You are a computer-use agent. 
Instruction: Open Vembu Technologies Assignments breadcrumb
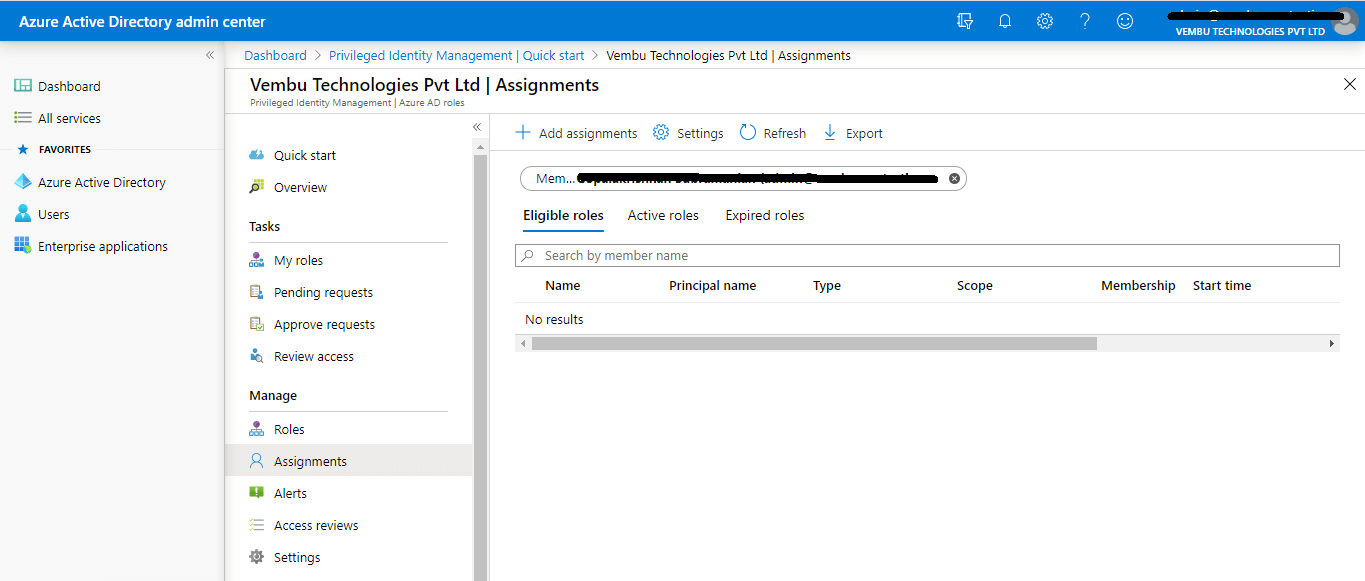coord(729,56)
